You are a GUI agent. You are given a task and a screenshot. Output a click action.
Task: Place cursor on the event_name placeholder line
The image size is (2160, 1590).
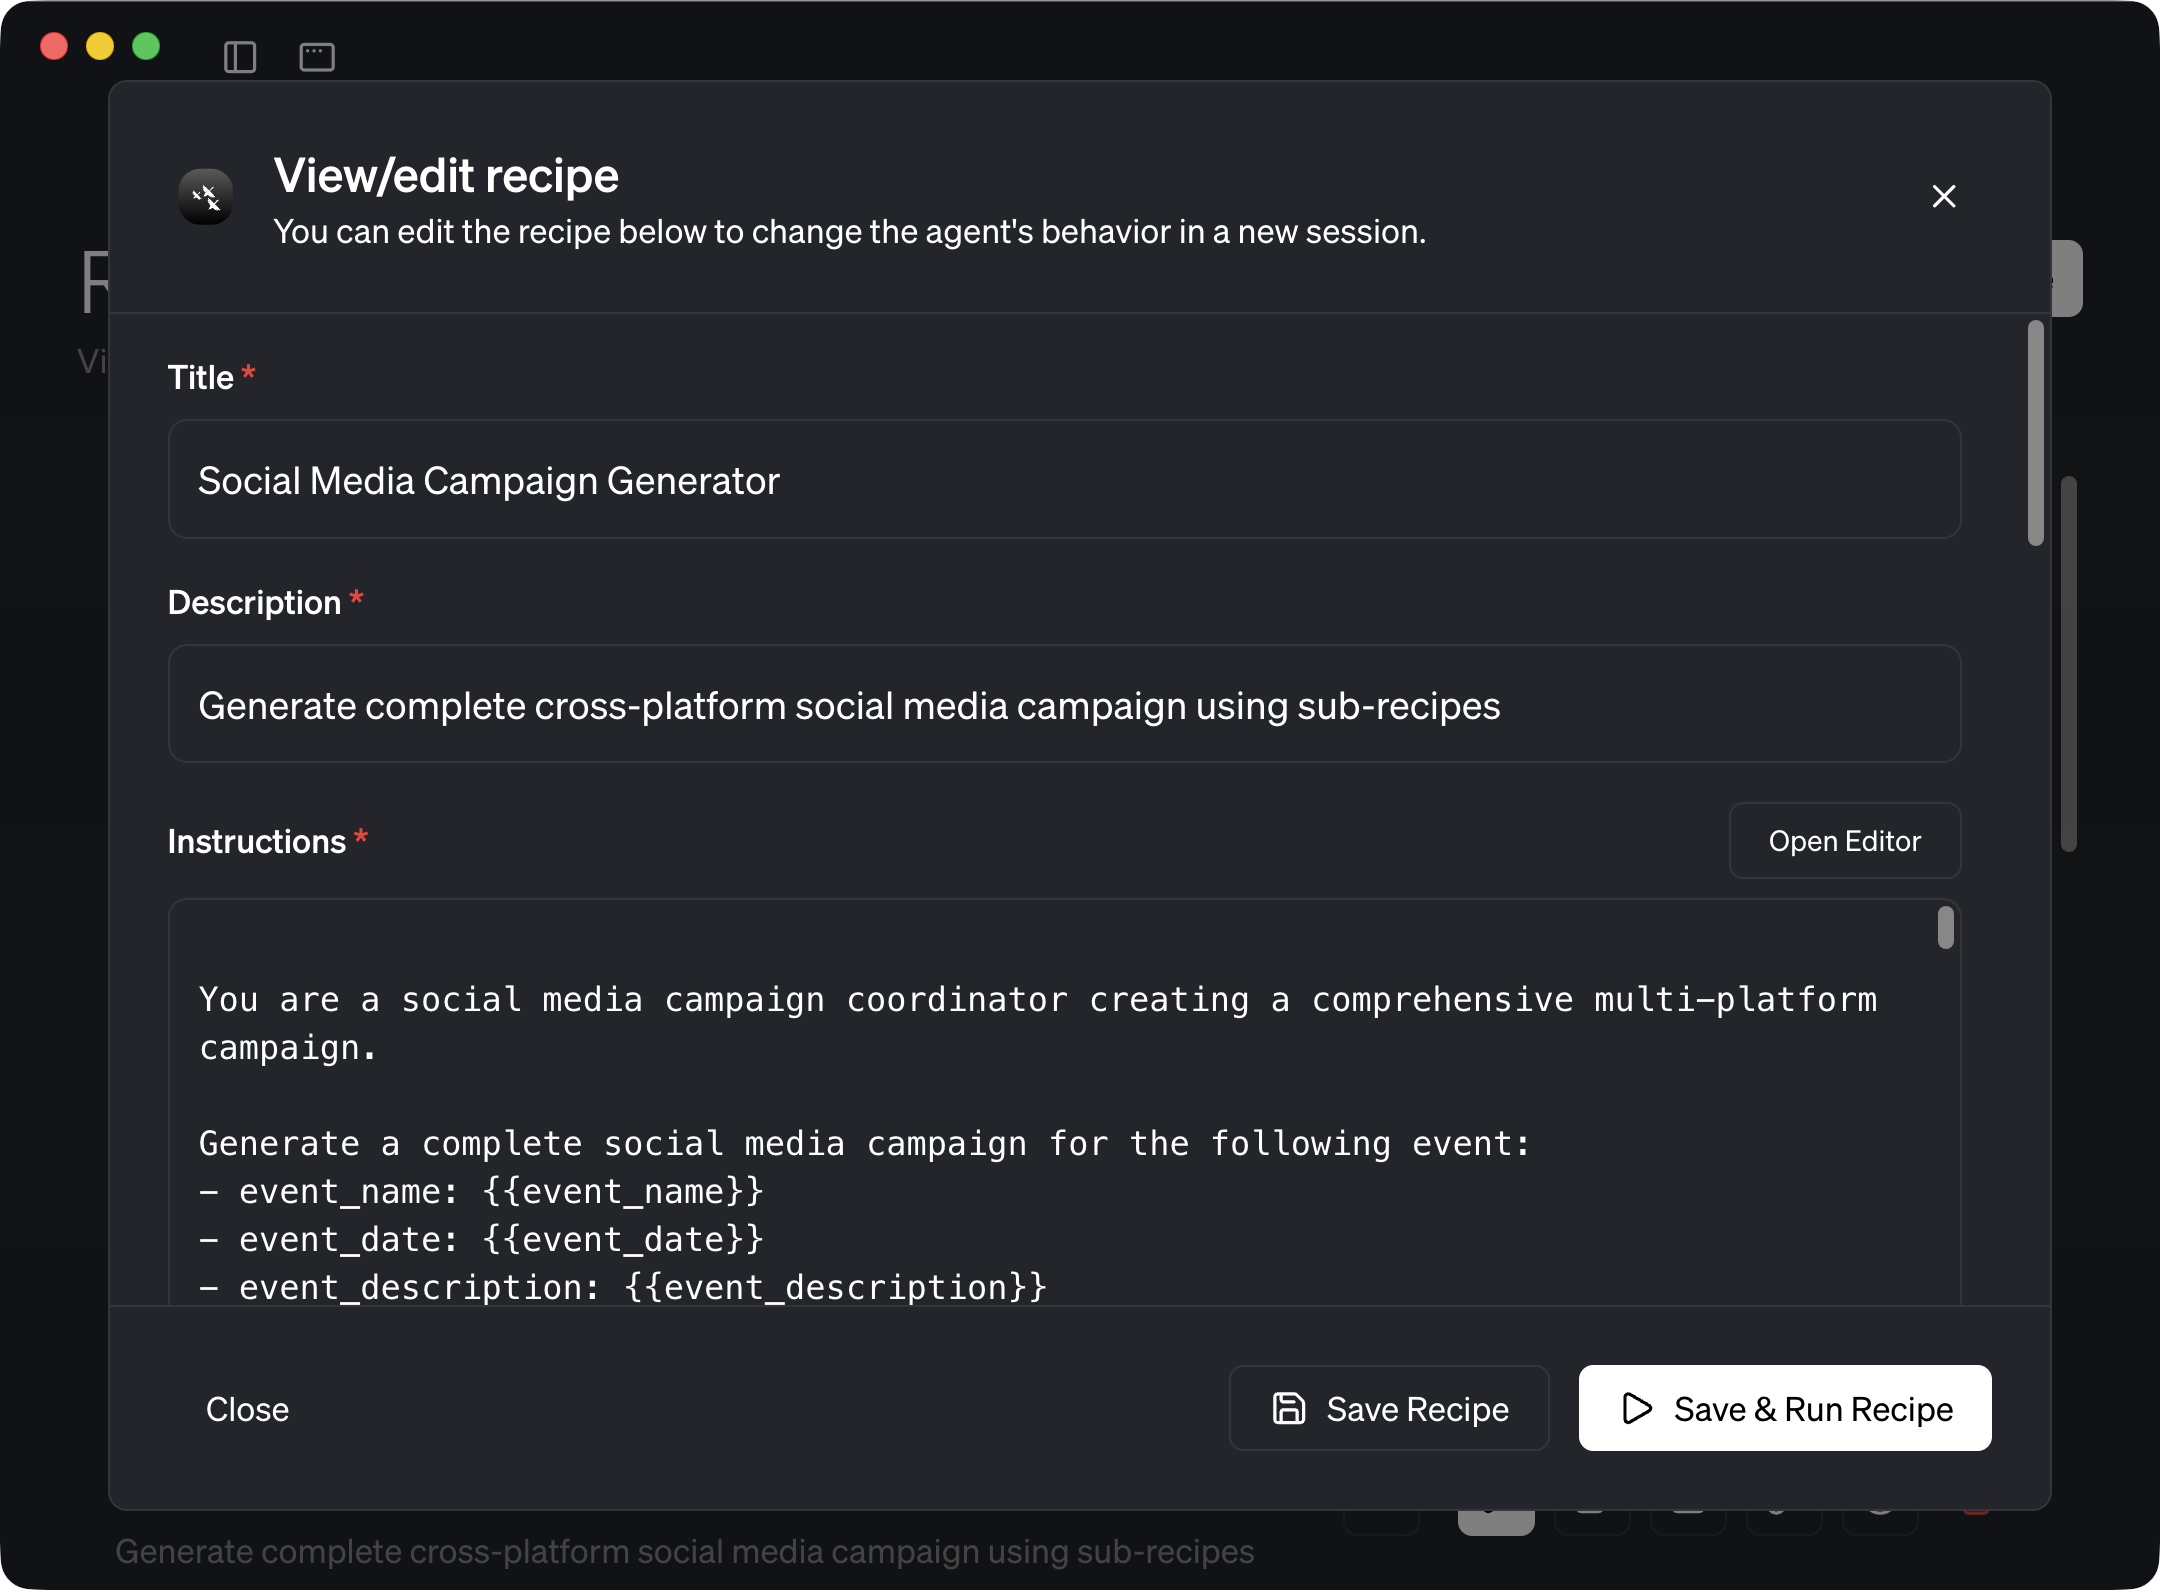pos(480,1190)
